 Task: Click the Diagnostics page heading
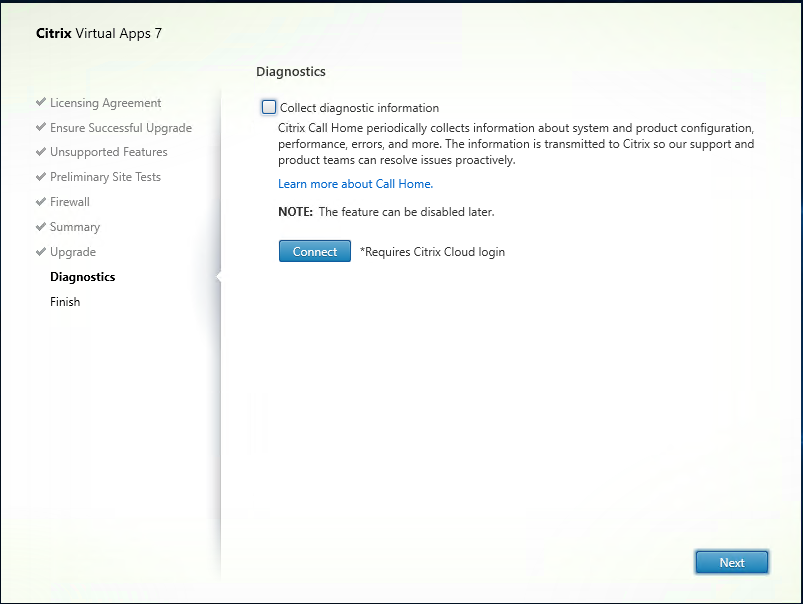coord(291,72)
